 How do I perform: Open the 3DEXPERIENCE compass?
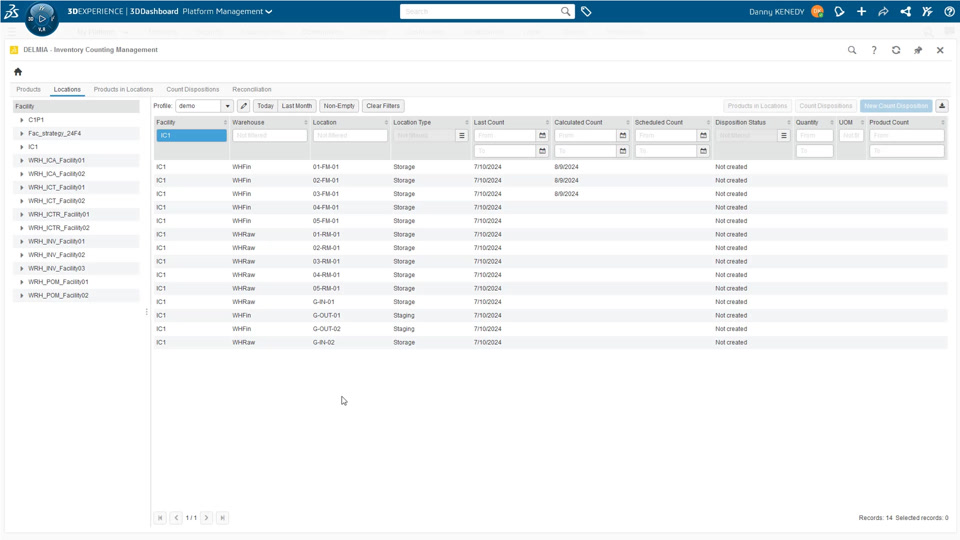tap(42, 18)
